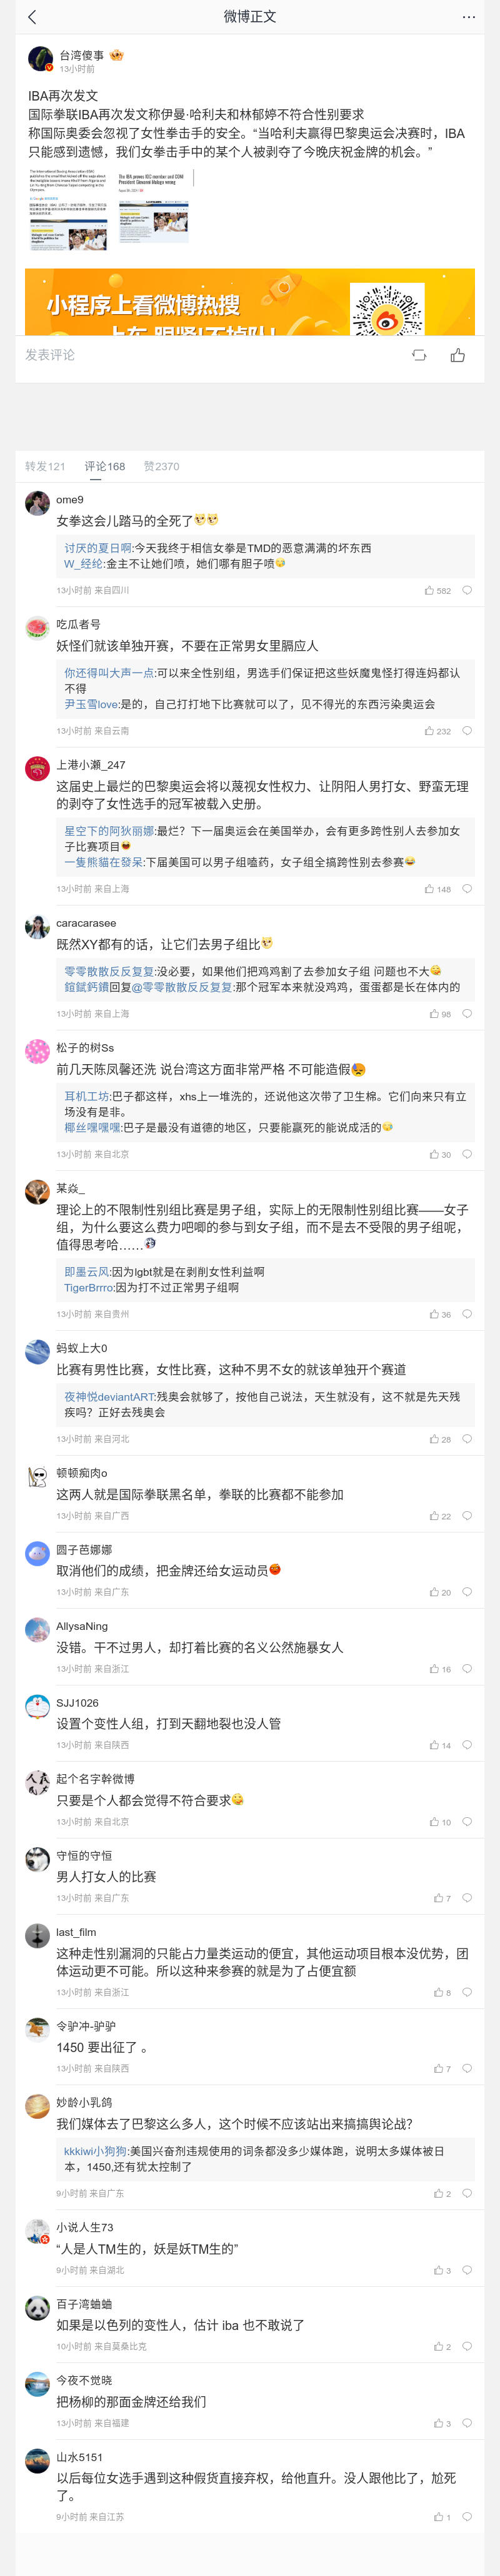This screenshot has width=500, height=2576.
Task: Open 讨厌的夏日啊 username link
Action: point(98,548)
